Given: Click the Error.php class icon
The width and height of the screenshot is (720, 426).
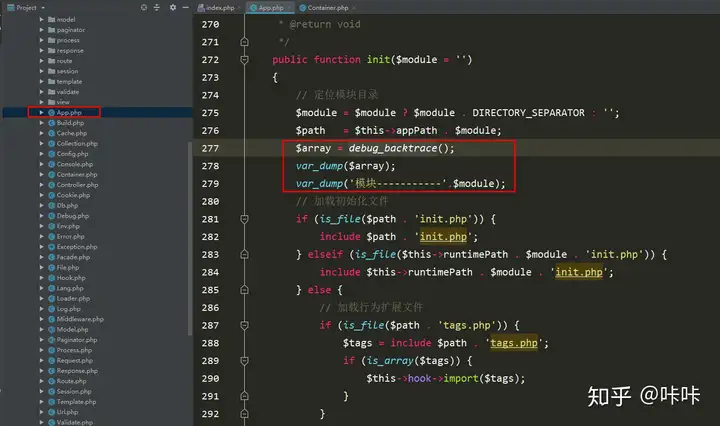Looking at the screenshot, I should click(x=51, y=236).
